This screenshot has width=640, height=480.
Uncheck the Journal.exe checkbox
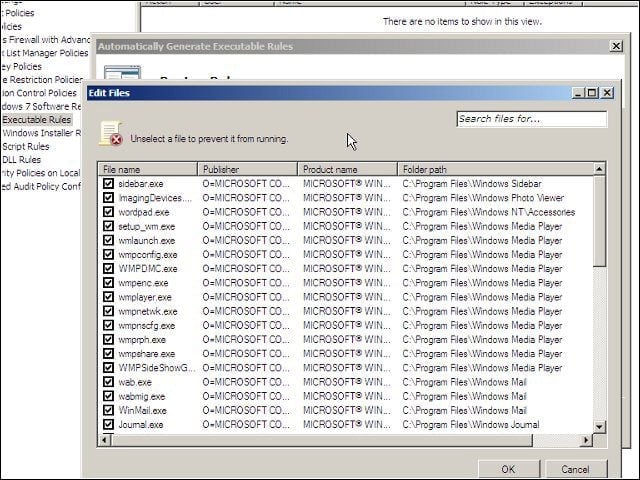point(108,424)
